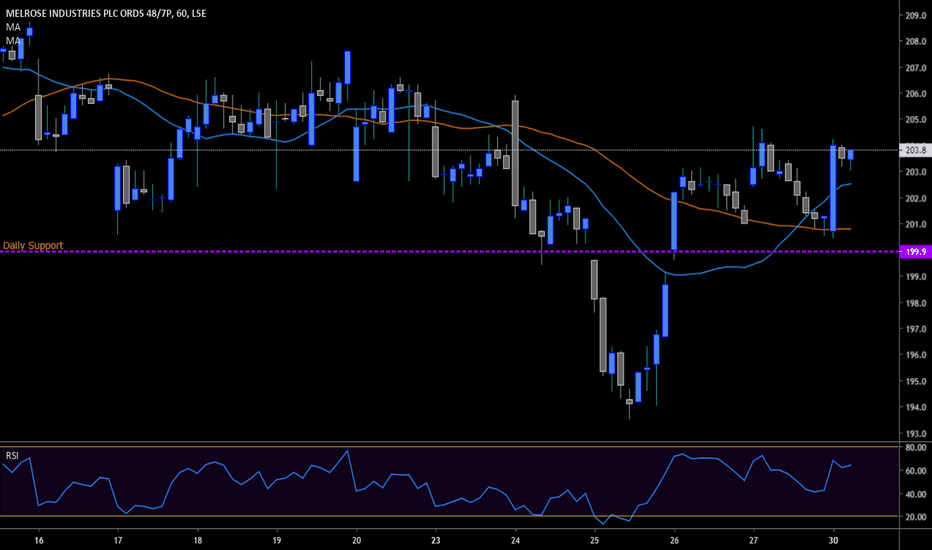Screen dimensions: 932x550
Task: Click the Daily Support line label
Action: pos(33,245)
